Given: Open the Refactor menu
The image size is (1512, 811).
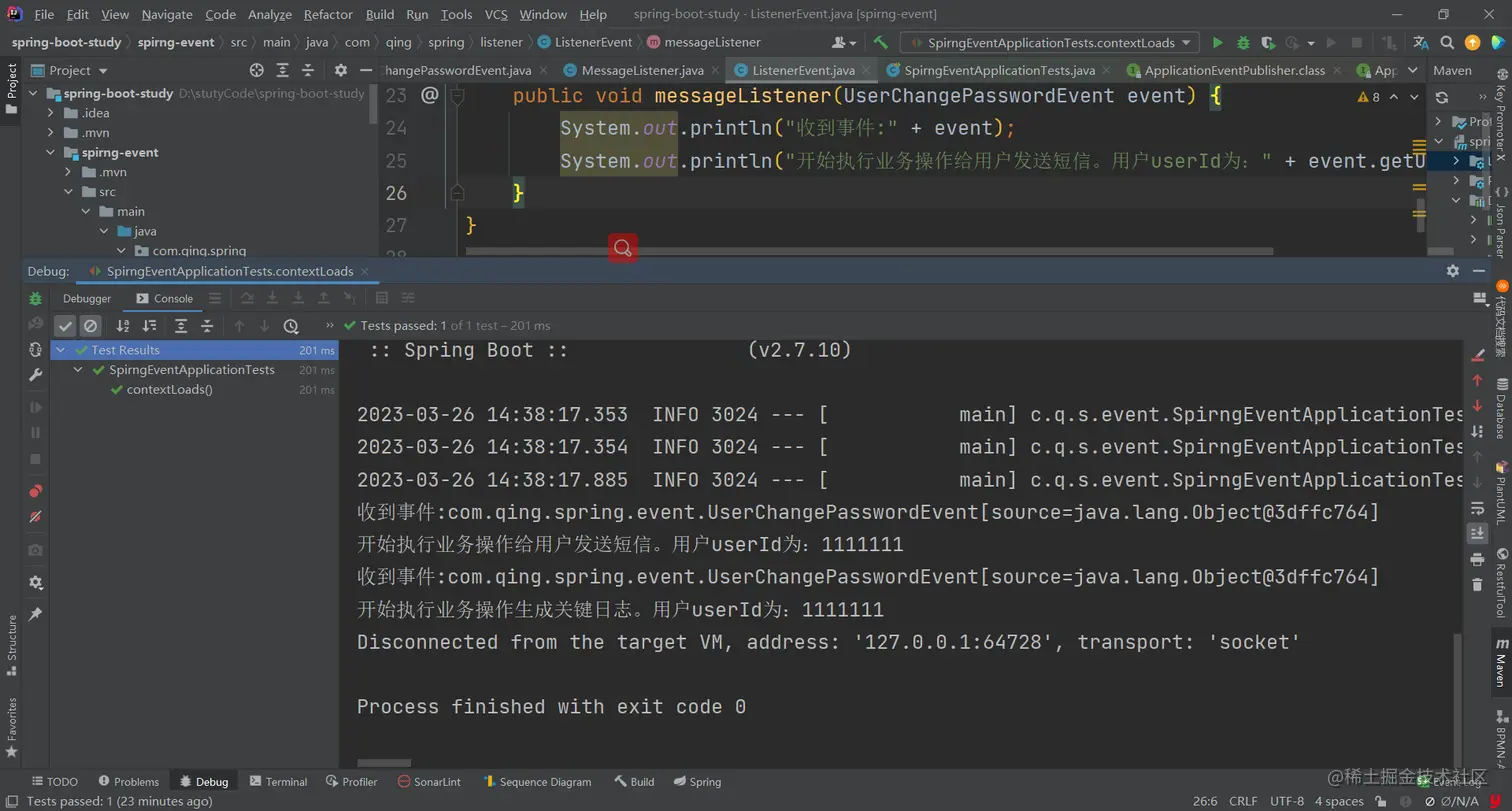Looking at the screenshot, I should (x=328, y=14).
